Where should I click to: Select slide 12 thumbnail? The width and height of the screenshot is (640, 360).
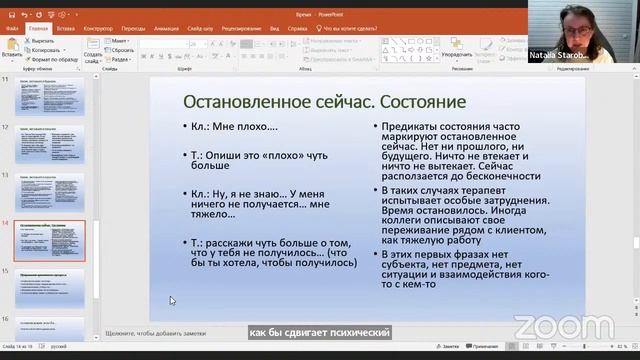pyautogui.click(x=50, y=144)
